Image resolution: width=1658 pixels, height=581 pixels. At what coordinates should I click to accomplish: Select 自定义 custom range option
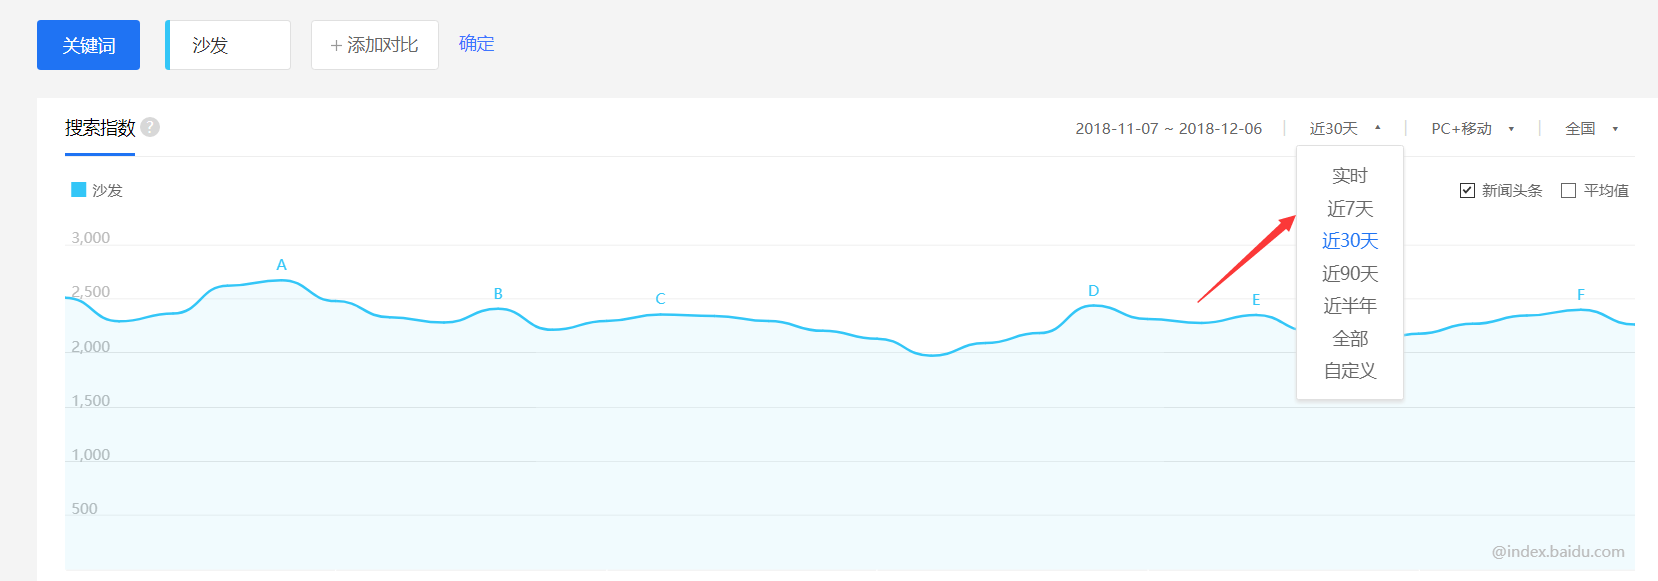click(x=1350, y=371)
